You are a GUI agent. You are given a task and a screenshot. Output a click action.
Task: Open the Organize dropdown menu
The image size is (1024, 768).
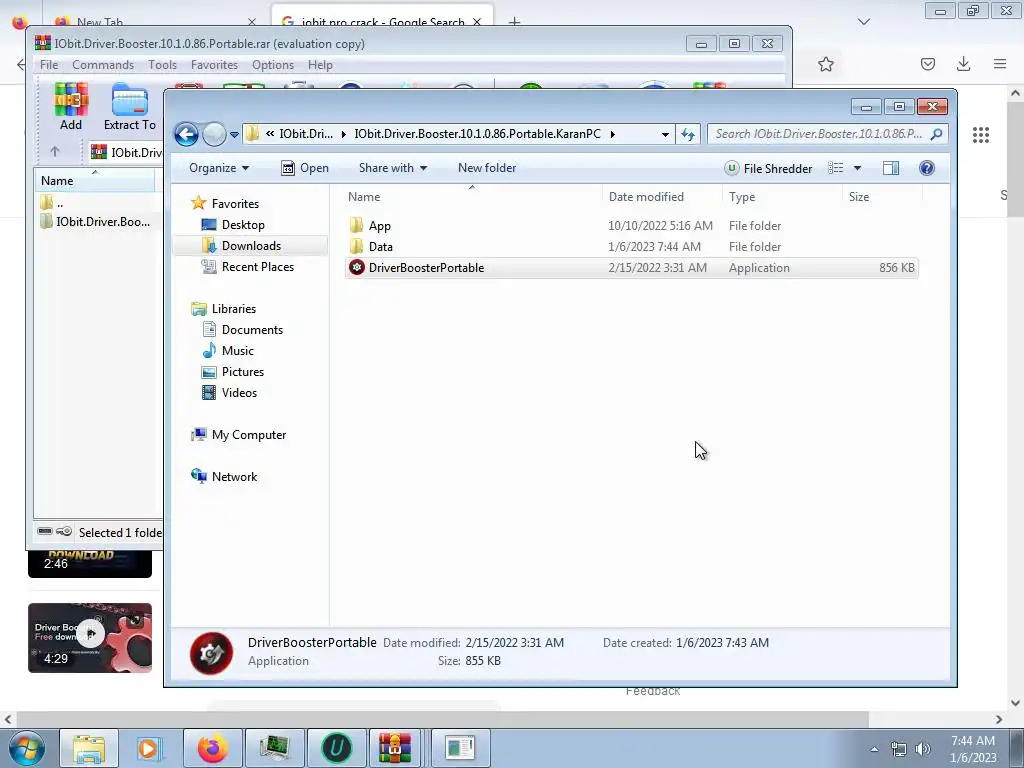coord(219,168)
